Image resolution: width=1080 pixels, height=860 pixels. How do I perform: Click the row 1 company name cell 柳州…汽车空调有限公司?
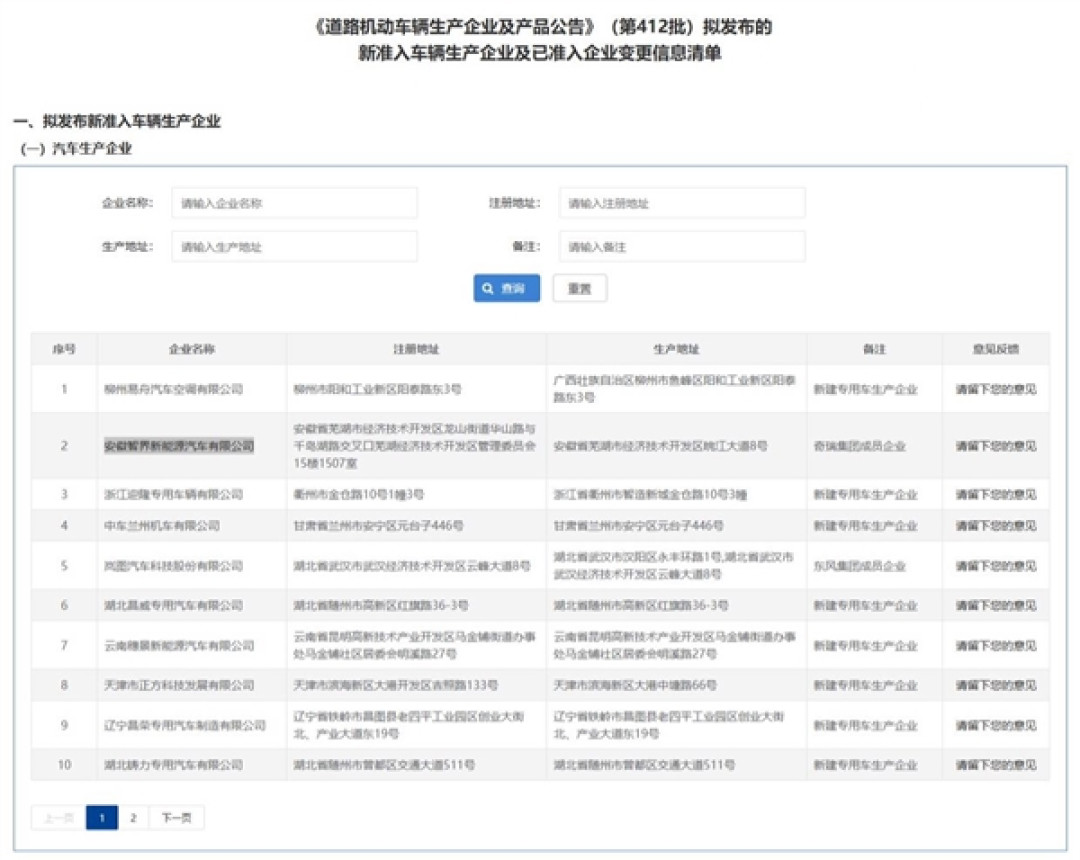174,389
